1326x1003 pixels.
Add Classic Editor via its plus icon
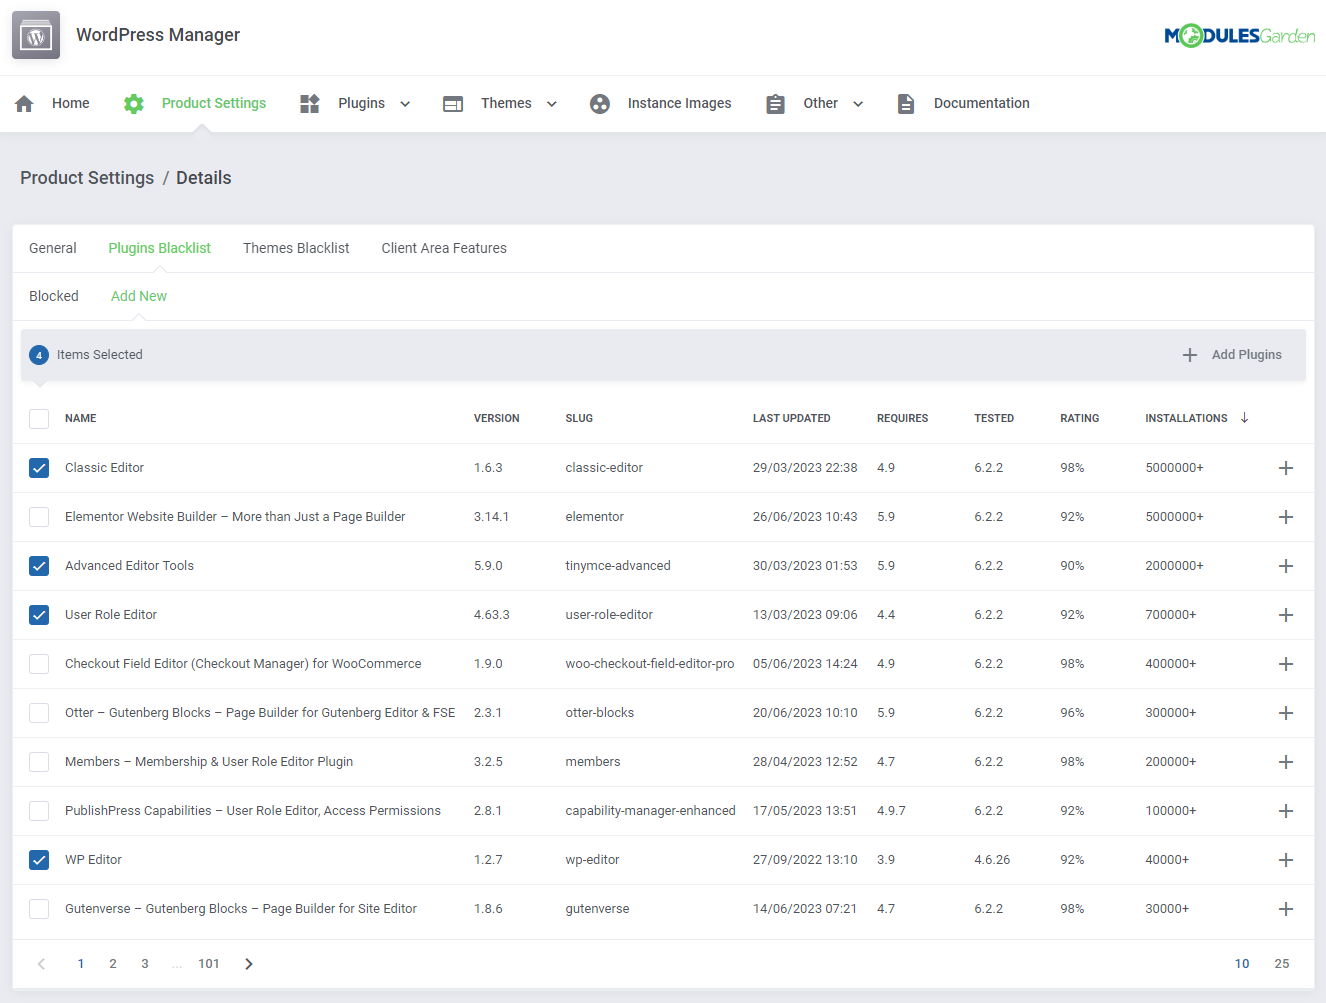1286,468
